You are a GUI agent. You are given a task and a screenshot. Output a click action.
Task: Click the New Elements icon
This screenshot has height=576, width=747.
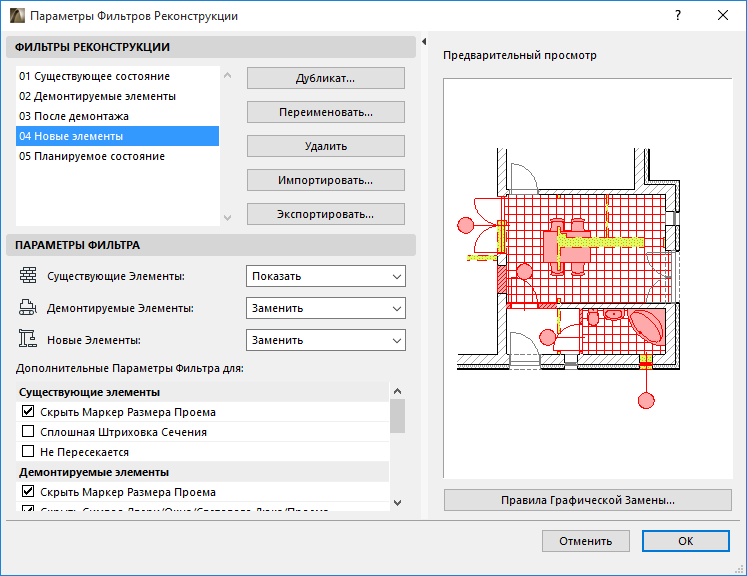[28, 340]
